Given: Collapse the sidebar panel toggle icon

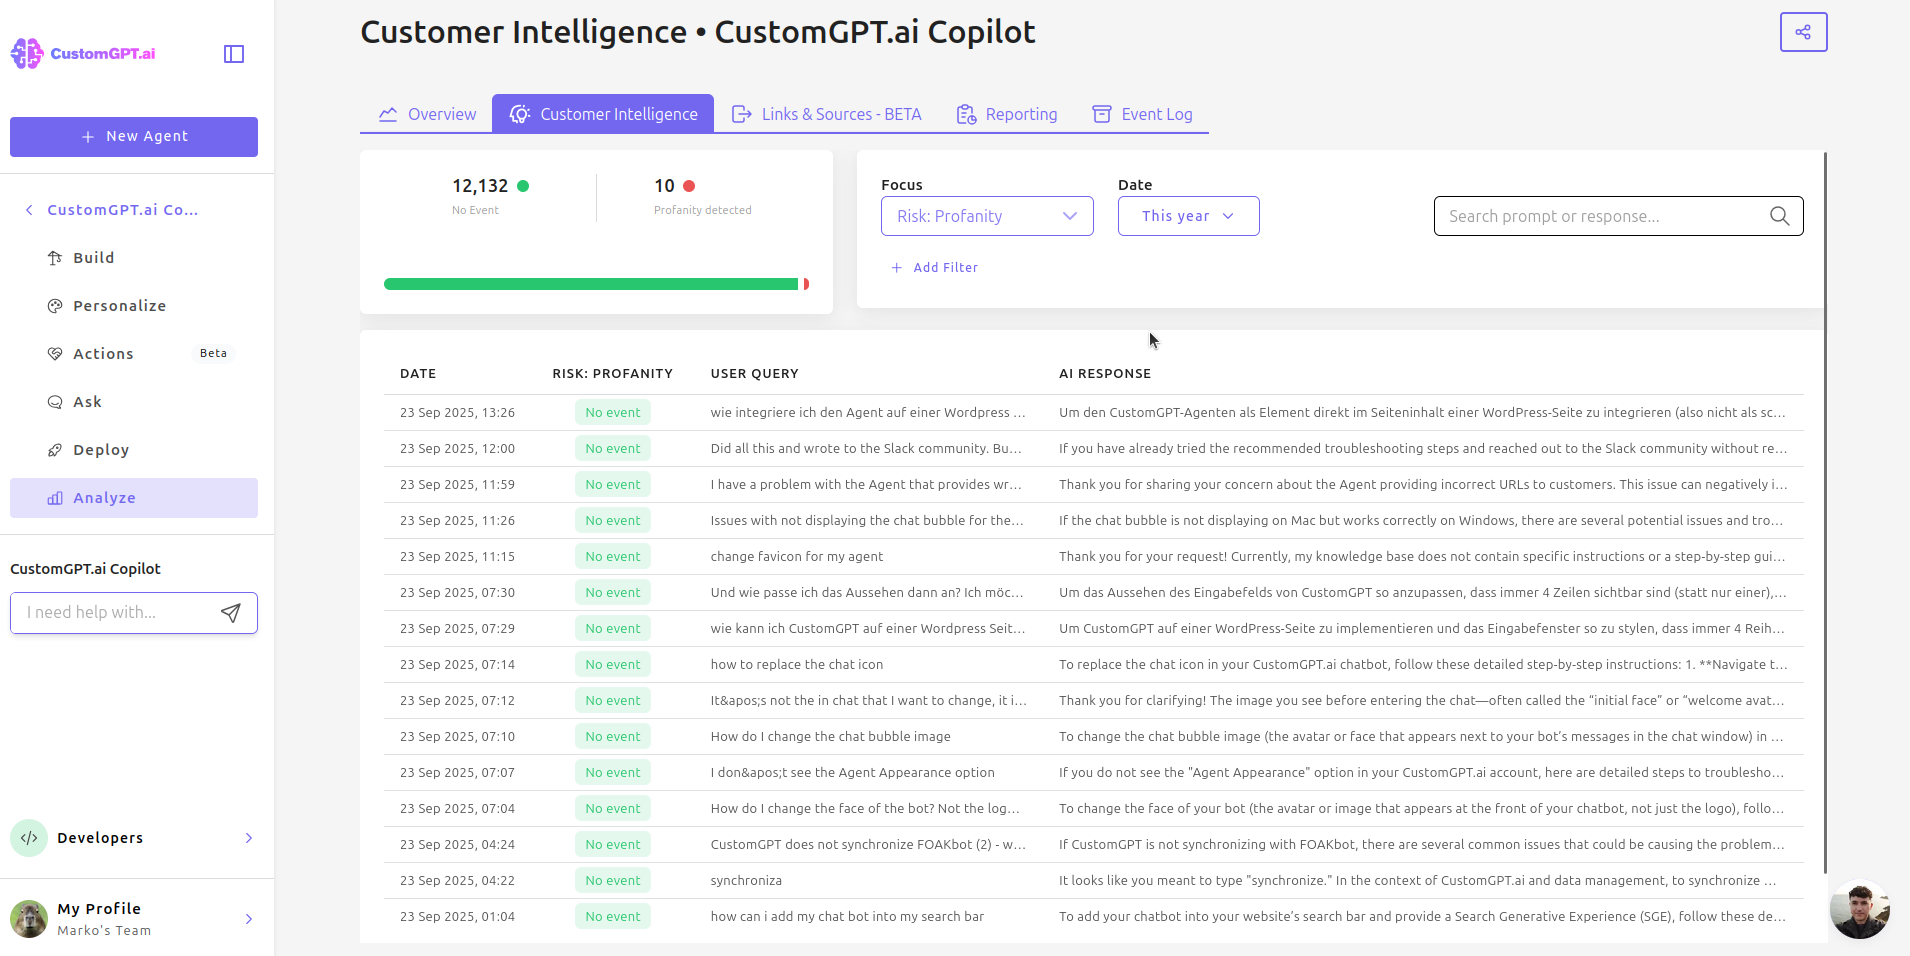Looking at the screenshot, I should coord(234,54).
